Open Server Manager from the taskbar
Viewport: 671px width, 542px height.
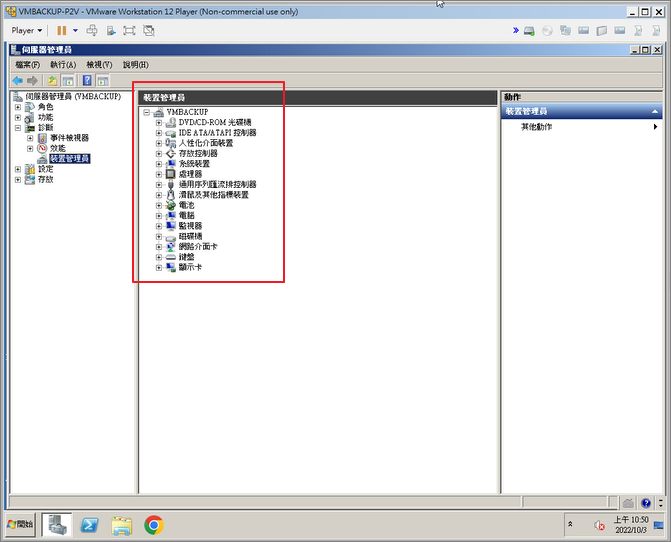coord(57,525)
